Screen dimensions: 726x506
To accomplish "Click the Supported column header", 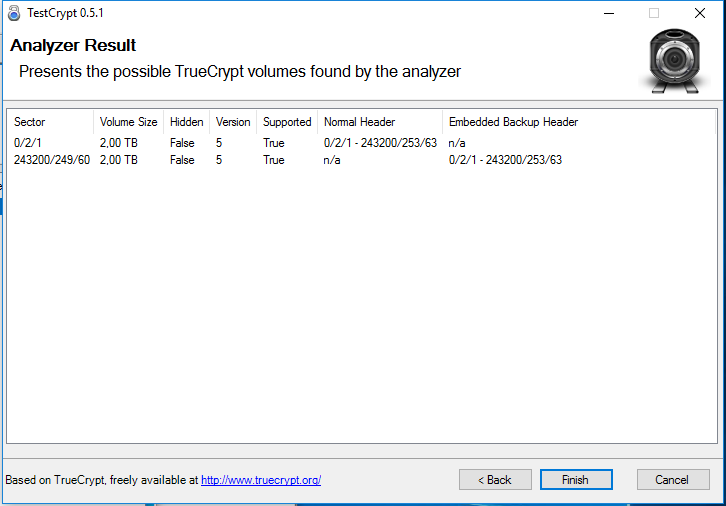I will 287,122.
